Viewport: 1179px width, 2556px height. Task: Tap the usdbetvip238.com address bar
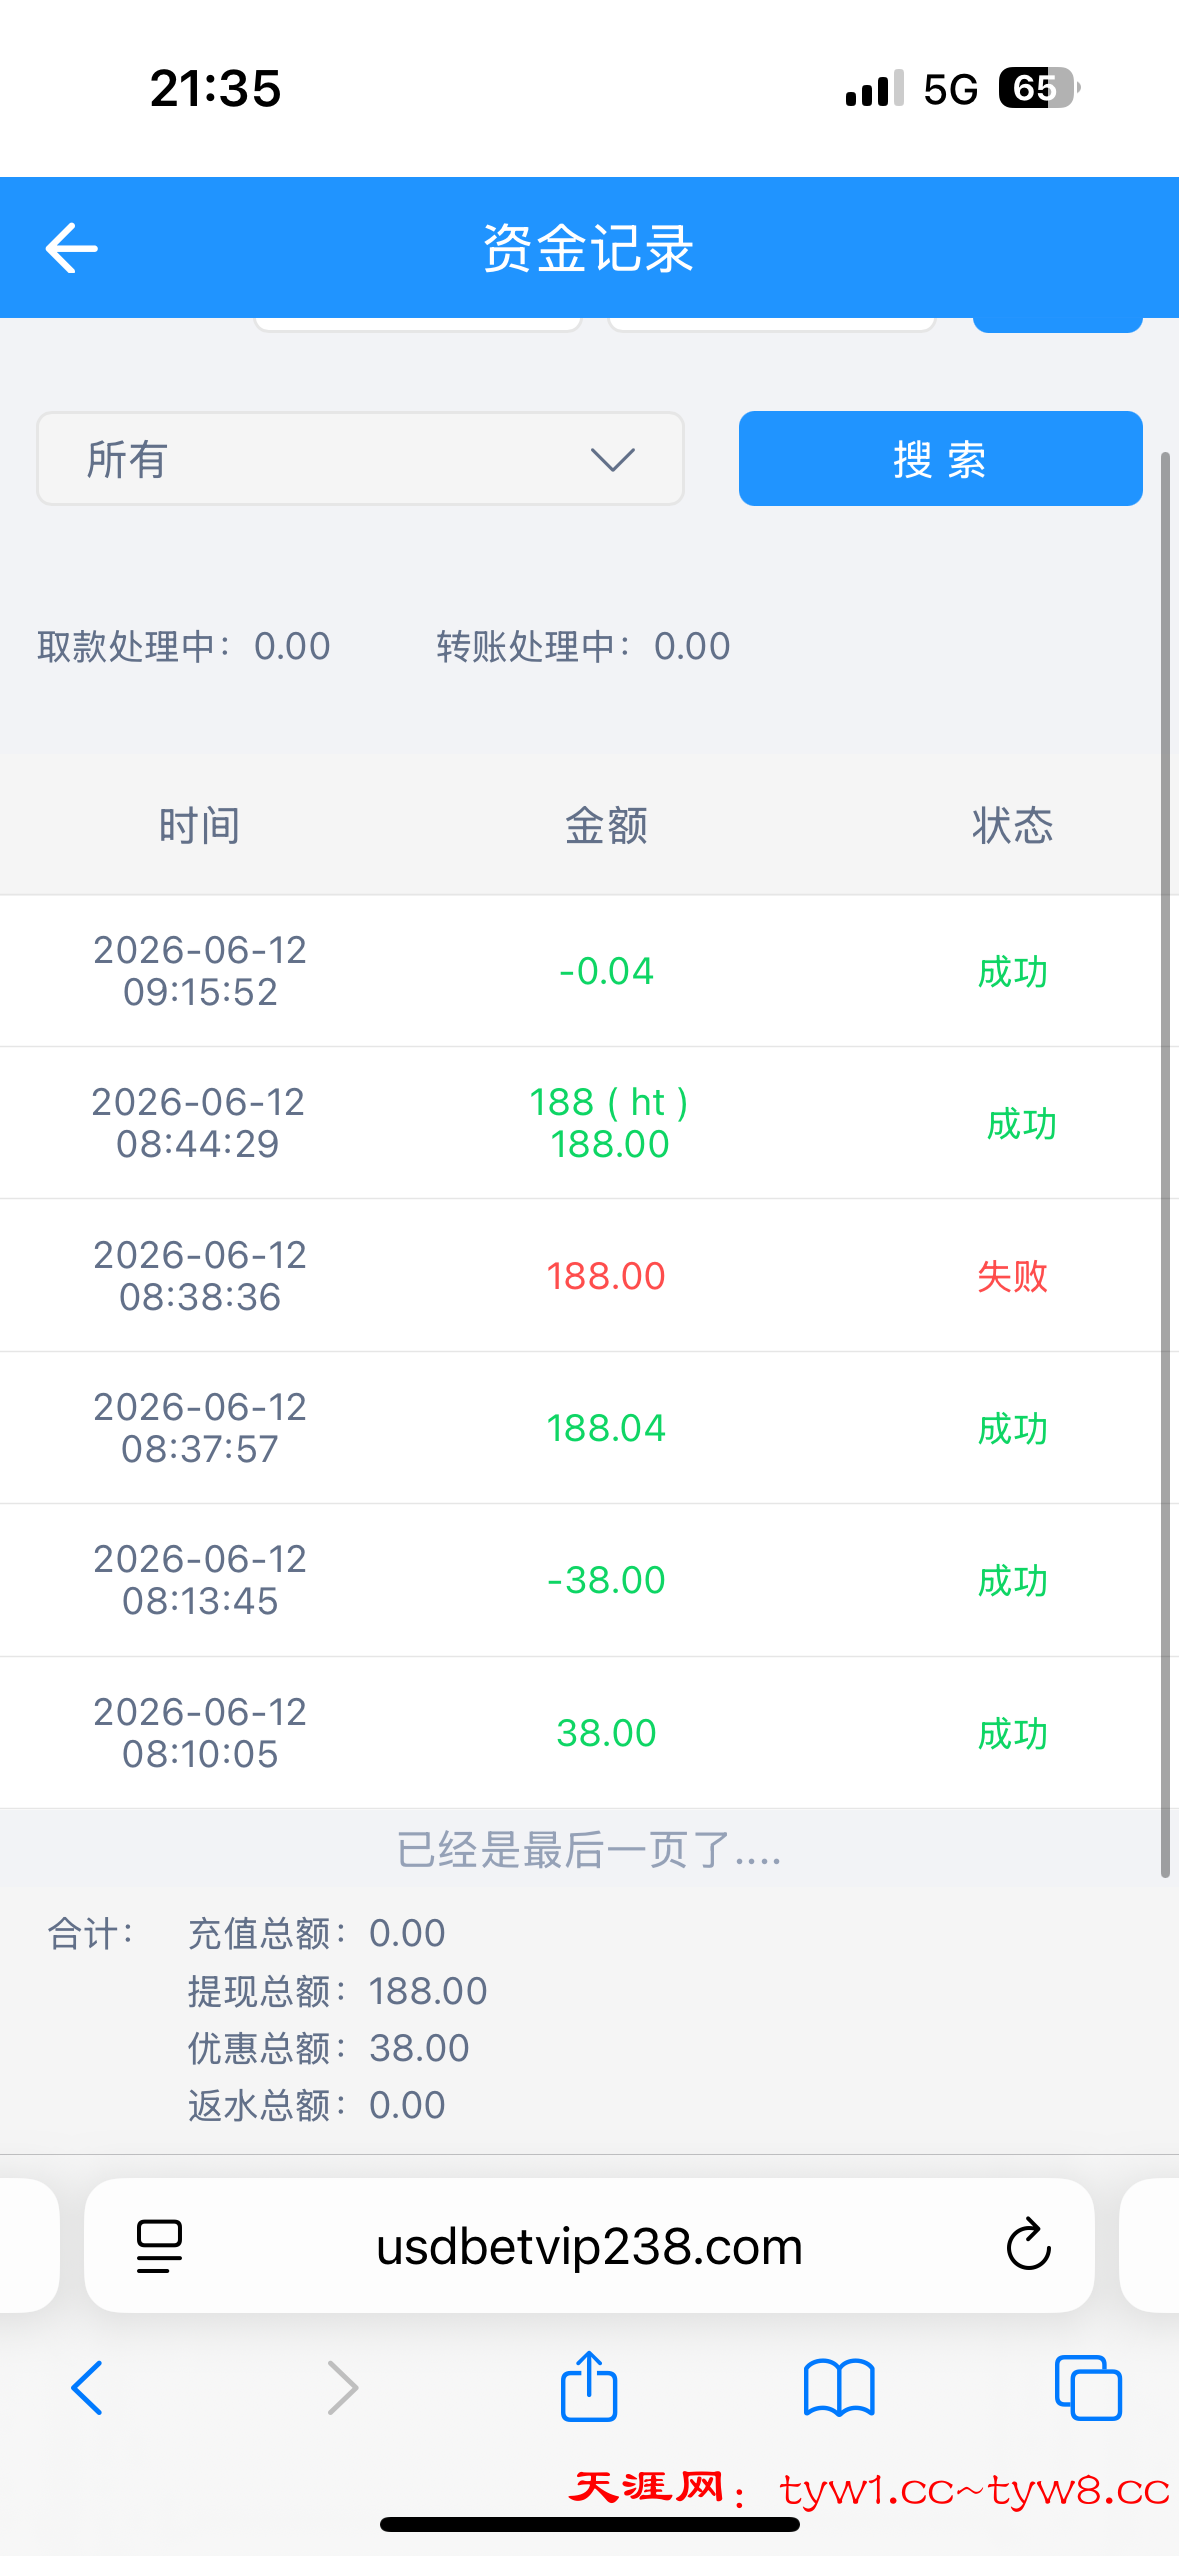click(x=589, y=2246)
